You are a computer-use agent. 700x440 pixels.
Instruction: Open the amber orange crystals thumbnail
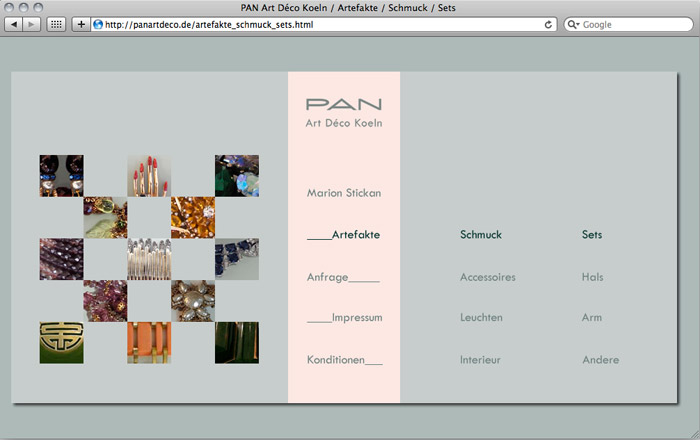click(193, 217)
